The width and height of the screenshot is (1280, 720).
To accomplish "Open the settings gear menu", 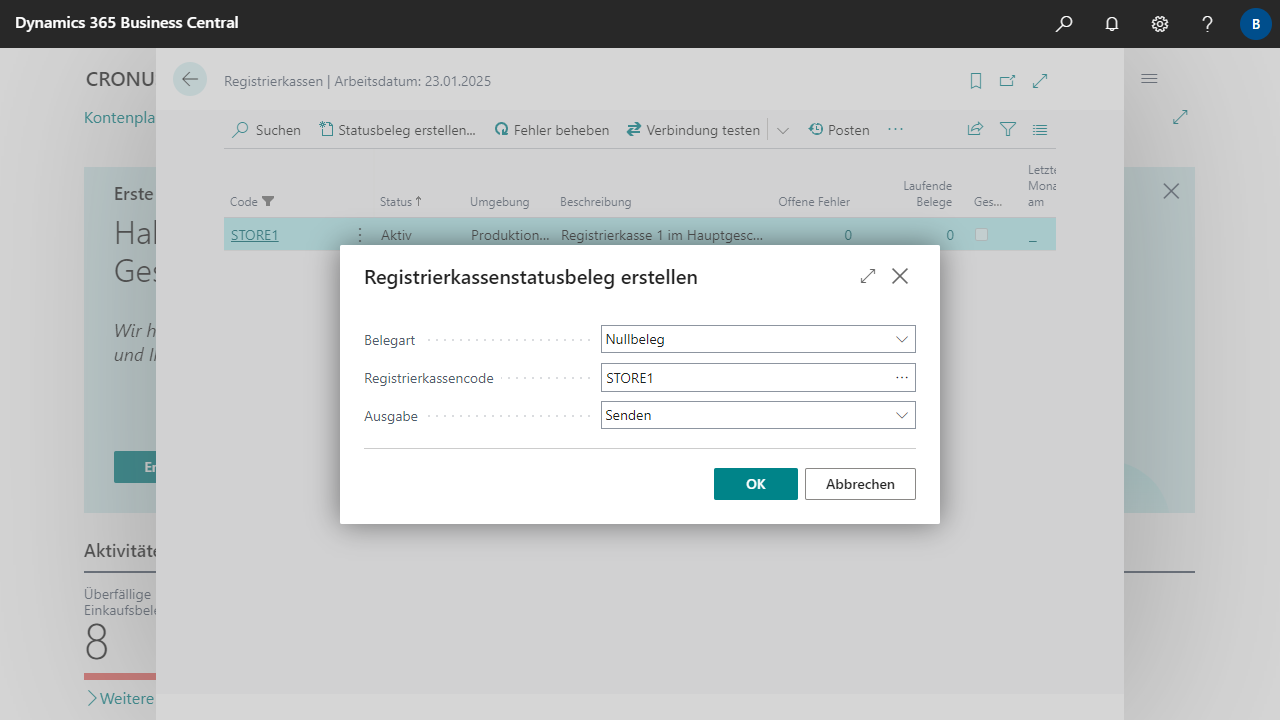I will pos(1160,24).
